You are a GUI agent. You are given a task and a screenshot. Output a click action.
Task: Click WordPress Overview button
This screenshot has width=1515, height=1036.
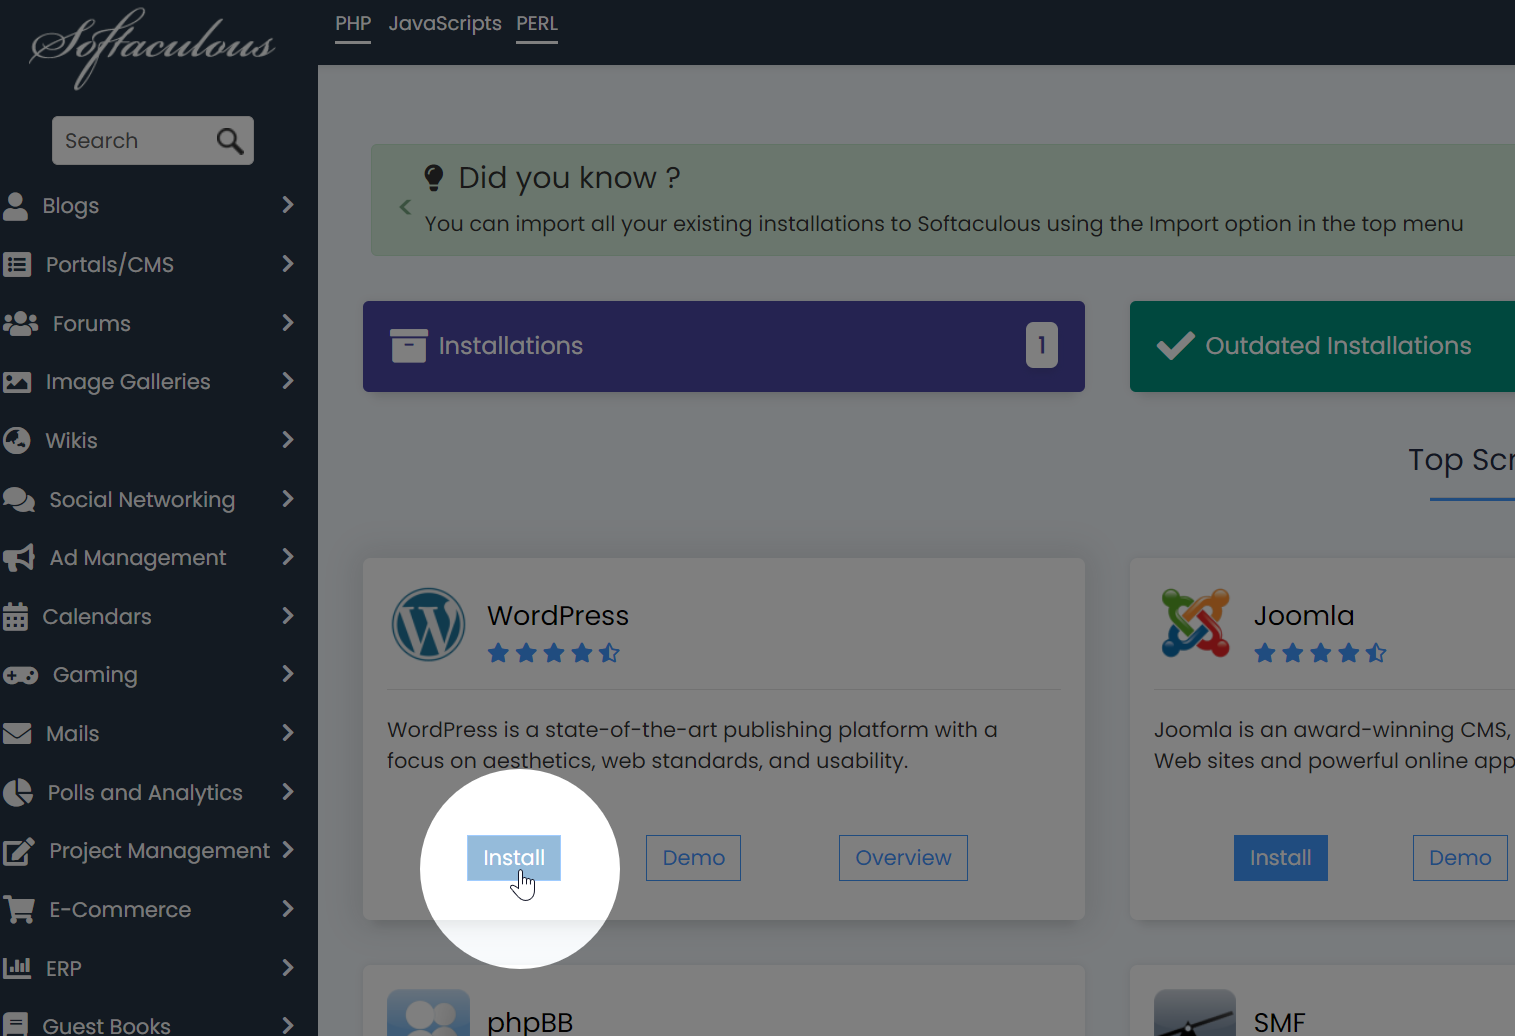point(903,858)
